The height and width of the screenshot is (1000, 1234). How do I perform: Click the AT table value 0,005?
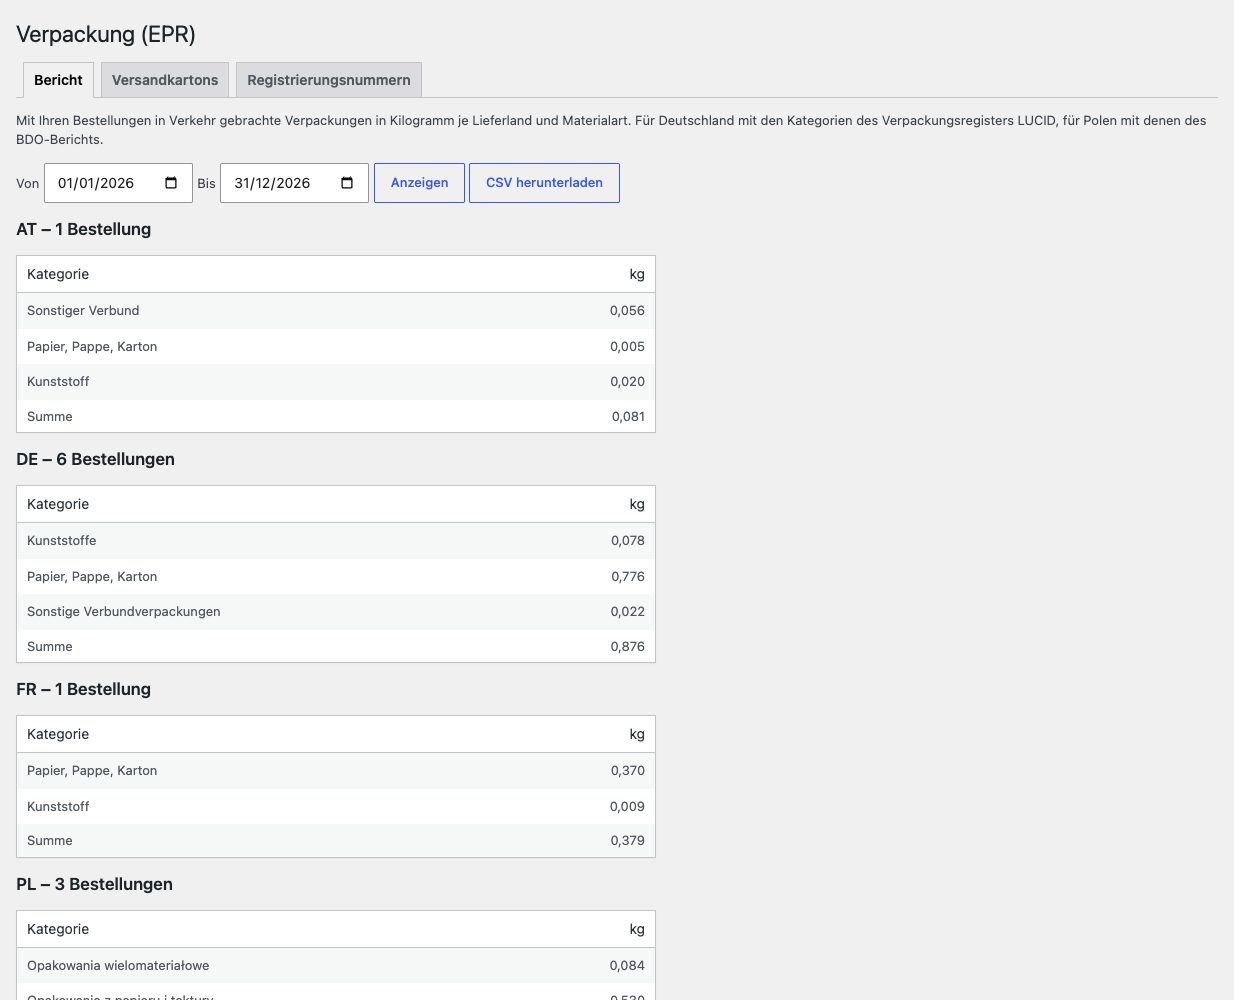pos(627,347)
